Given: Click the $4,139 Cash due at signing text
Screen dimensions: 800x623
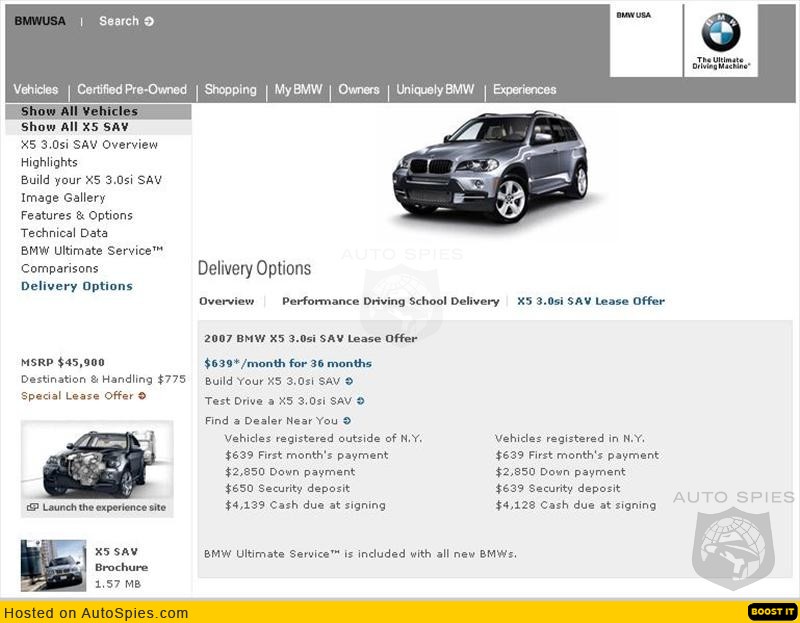Looking at the screenshot, I should 305,505.
